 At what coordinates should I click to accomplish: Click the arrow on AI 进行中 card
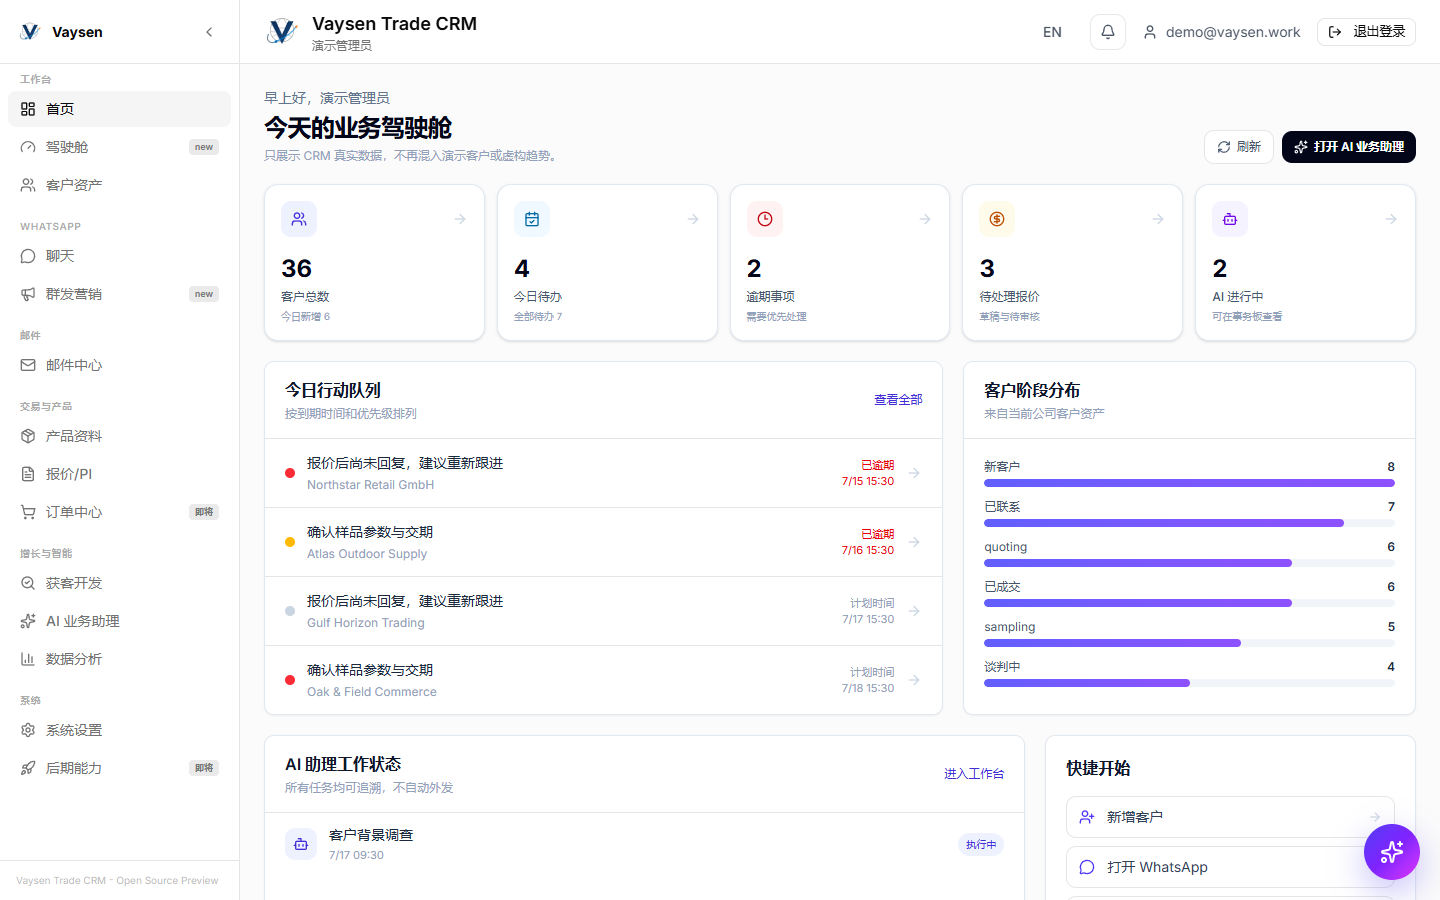[1391, 219]
